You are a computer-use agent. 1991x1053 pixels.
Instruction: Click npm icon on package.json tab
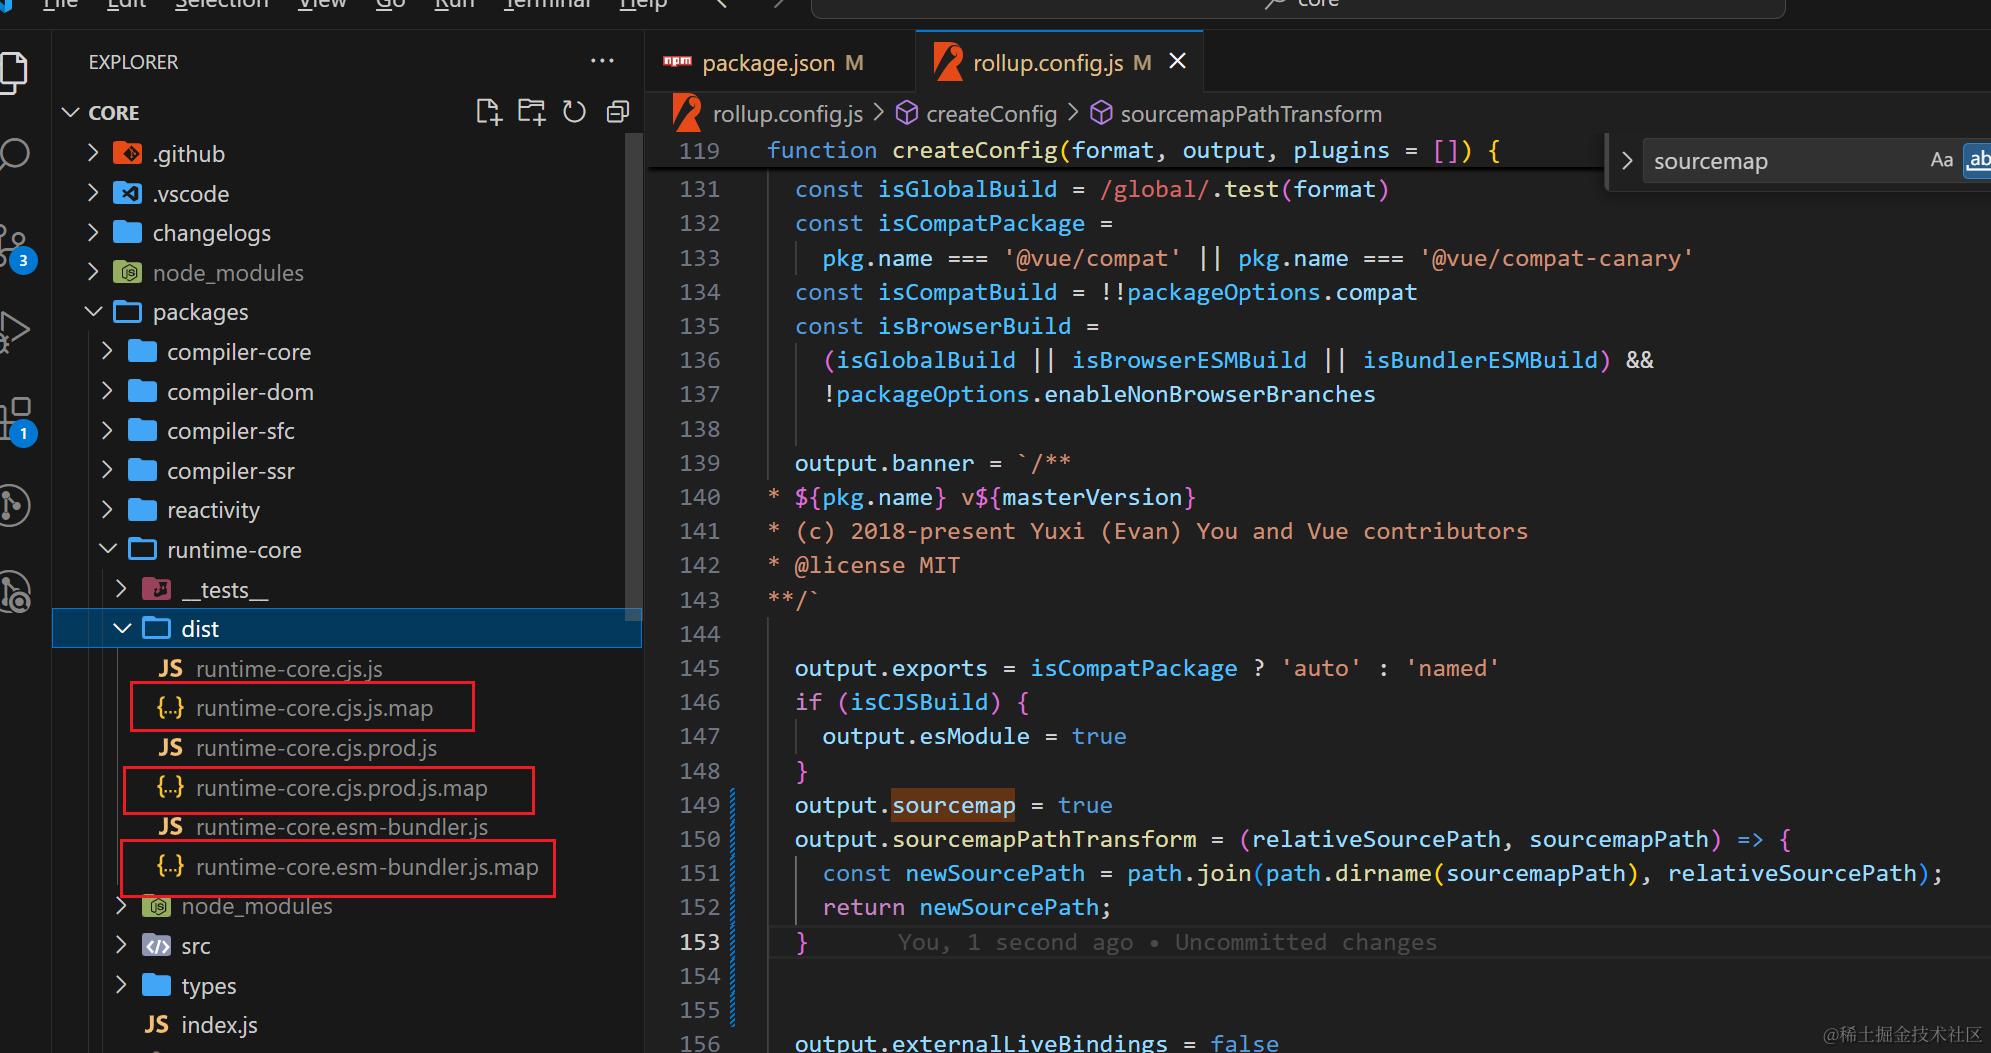(x=677, y=62)
